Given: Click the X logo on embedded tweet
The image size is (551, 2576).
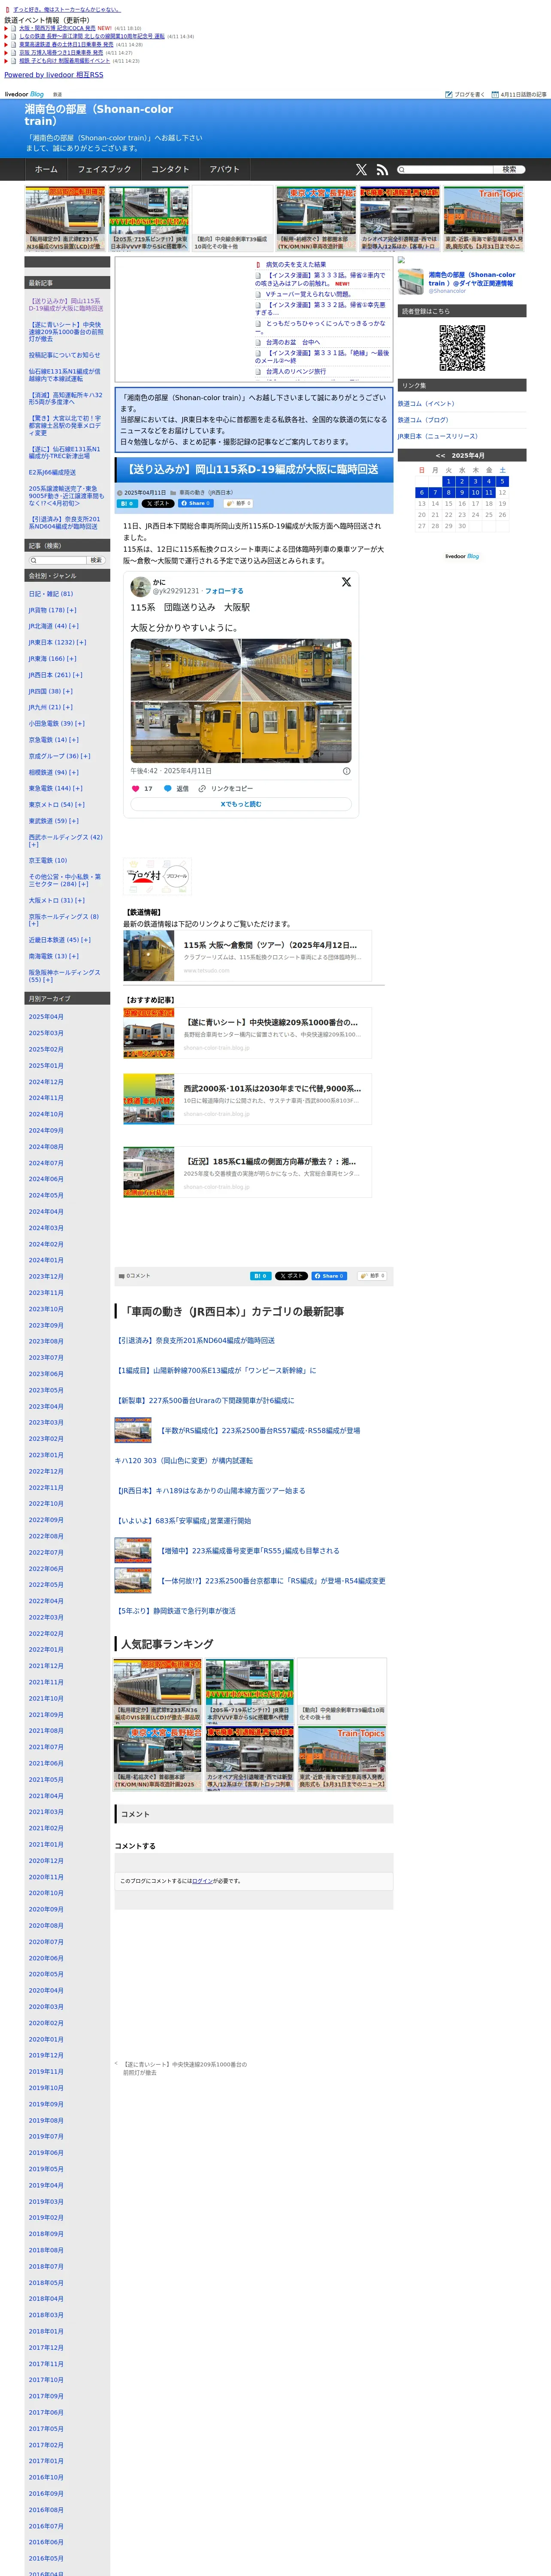Looking at the screenshot, I should 346,582.
